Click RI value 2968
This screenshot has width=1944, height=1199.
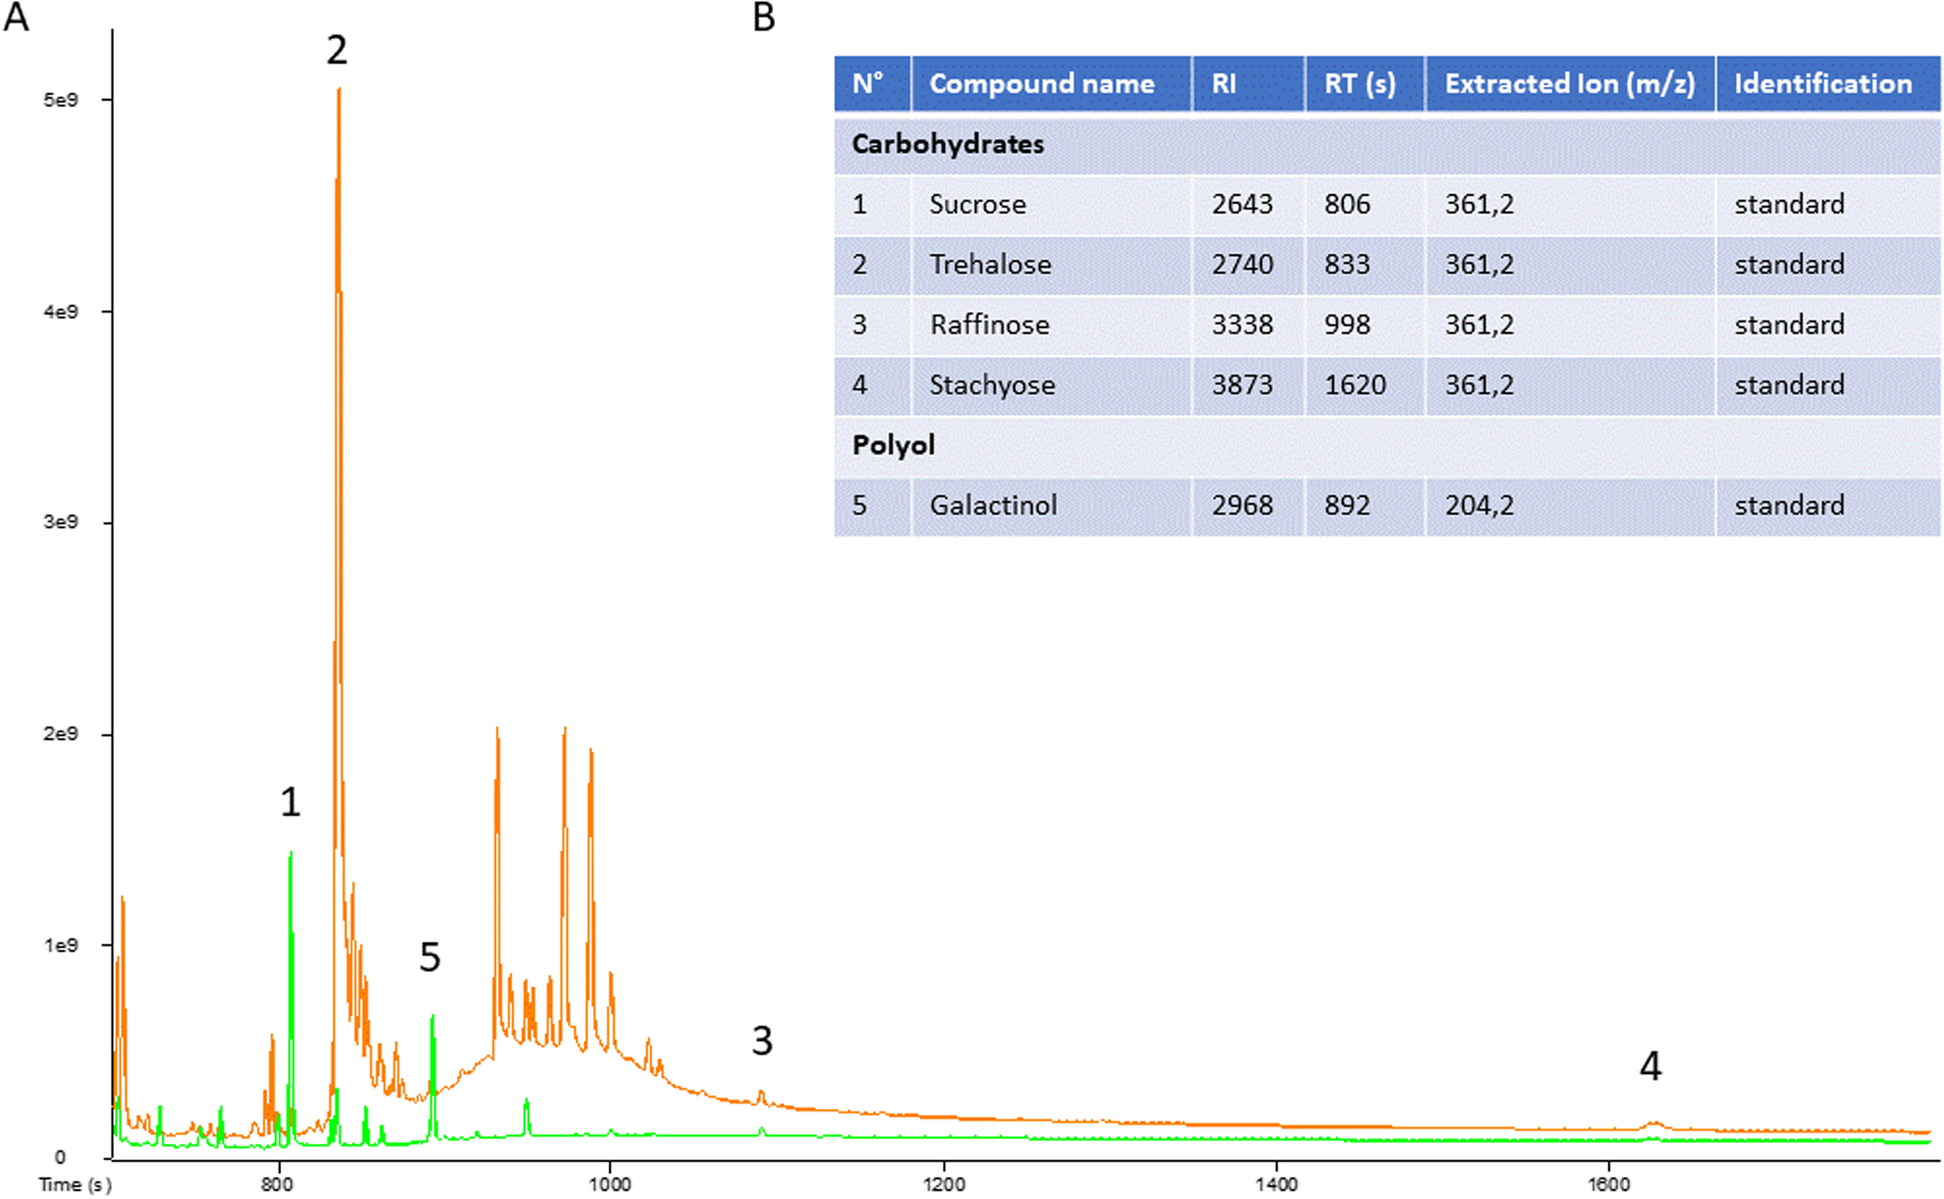[x=1242, y=505]
